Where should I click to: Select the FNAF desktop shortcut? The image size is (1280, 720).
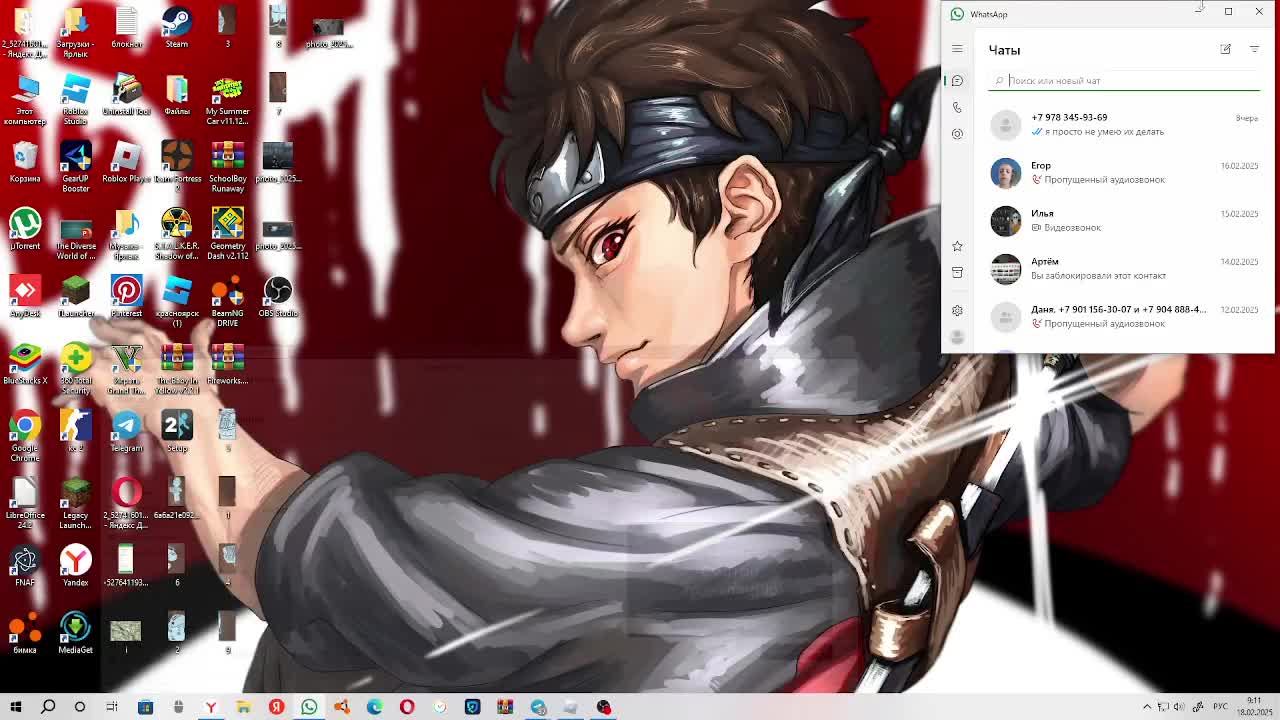coord(25,566)
